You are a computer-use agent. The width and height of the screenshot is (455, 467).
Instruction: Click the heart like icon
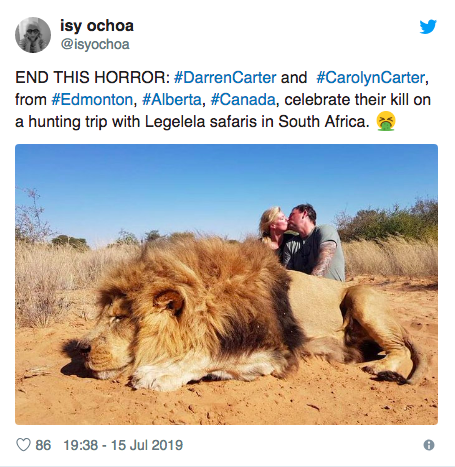pyautogui.click(x=23, y=445)
